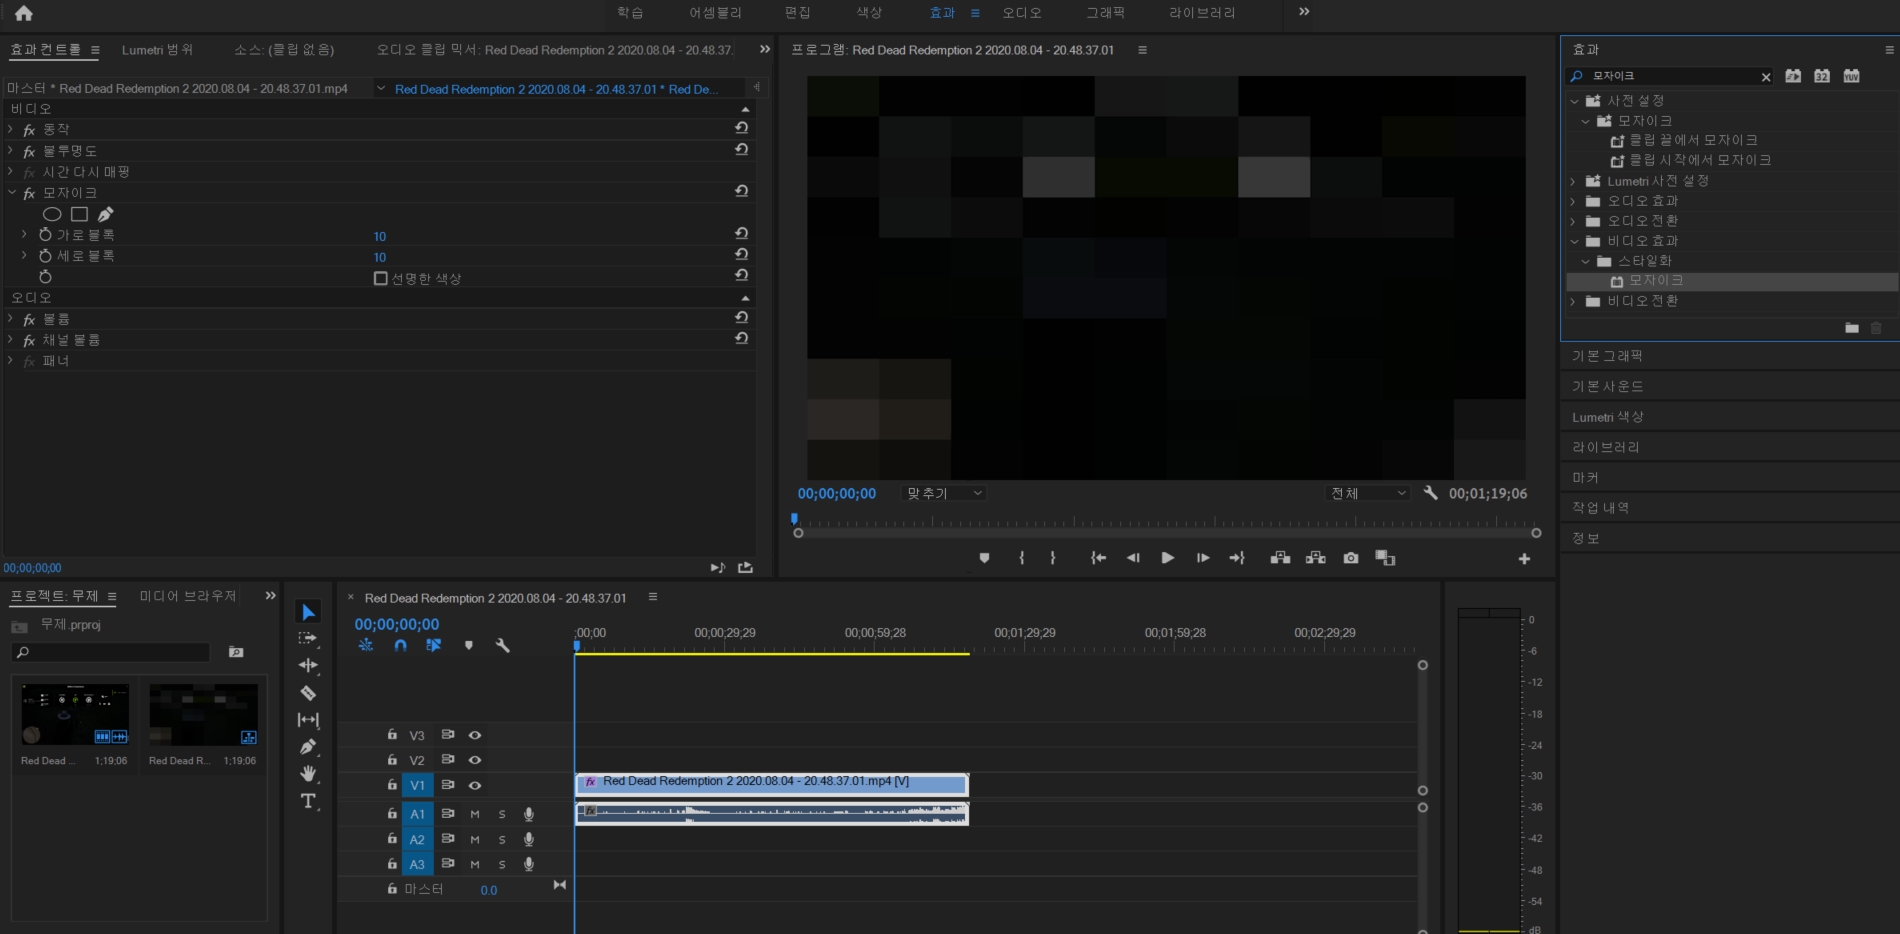Select the Type tool

pos(308,801)
